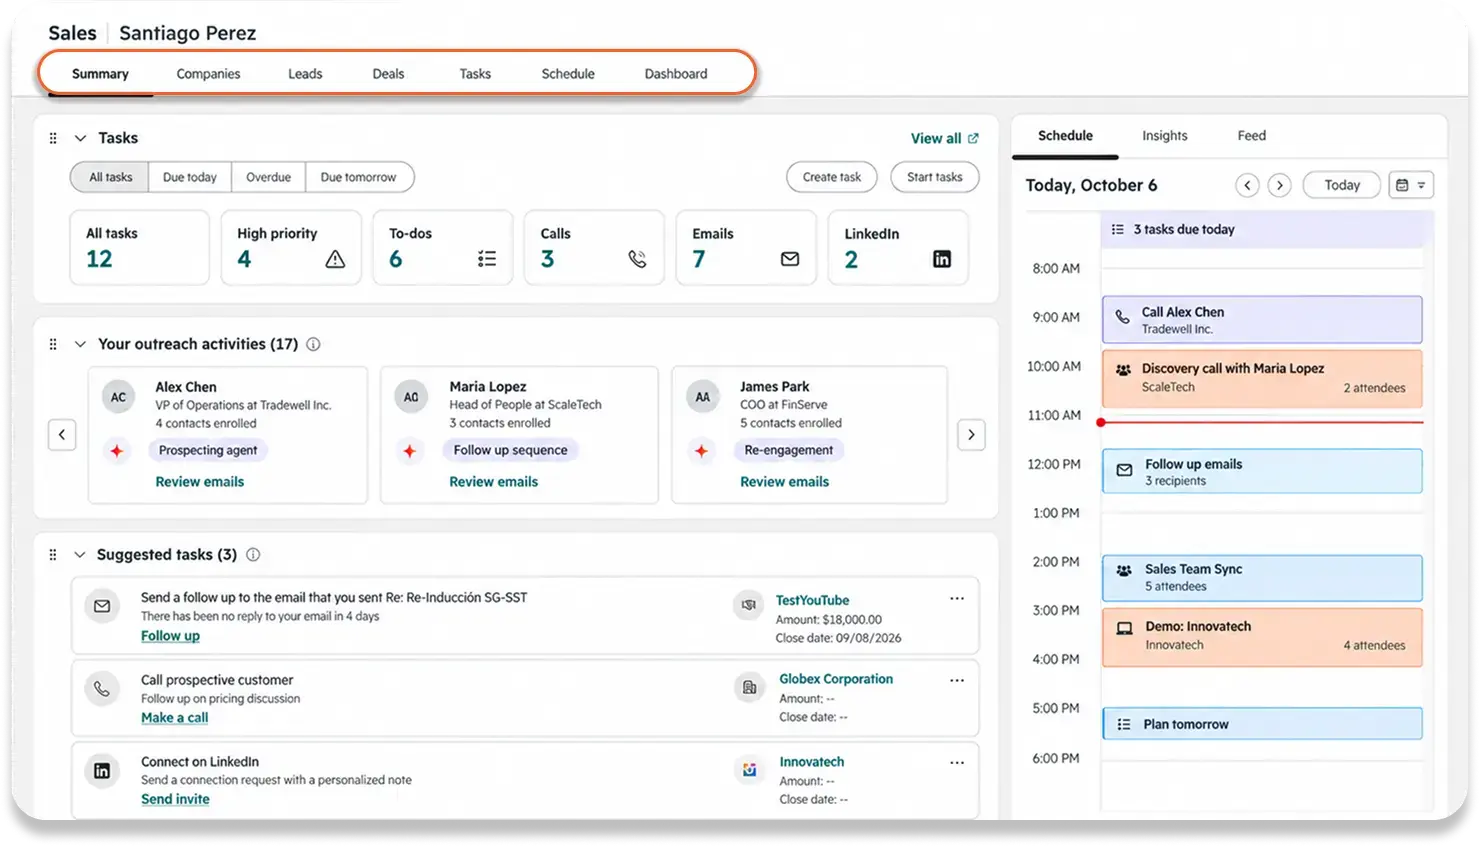Click the drag handle beside Tasks section

click(53, 138)
